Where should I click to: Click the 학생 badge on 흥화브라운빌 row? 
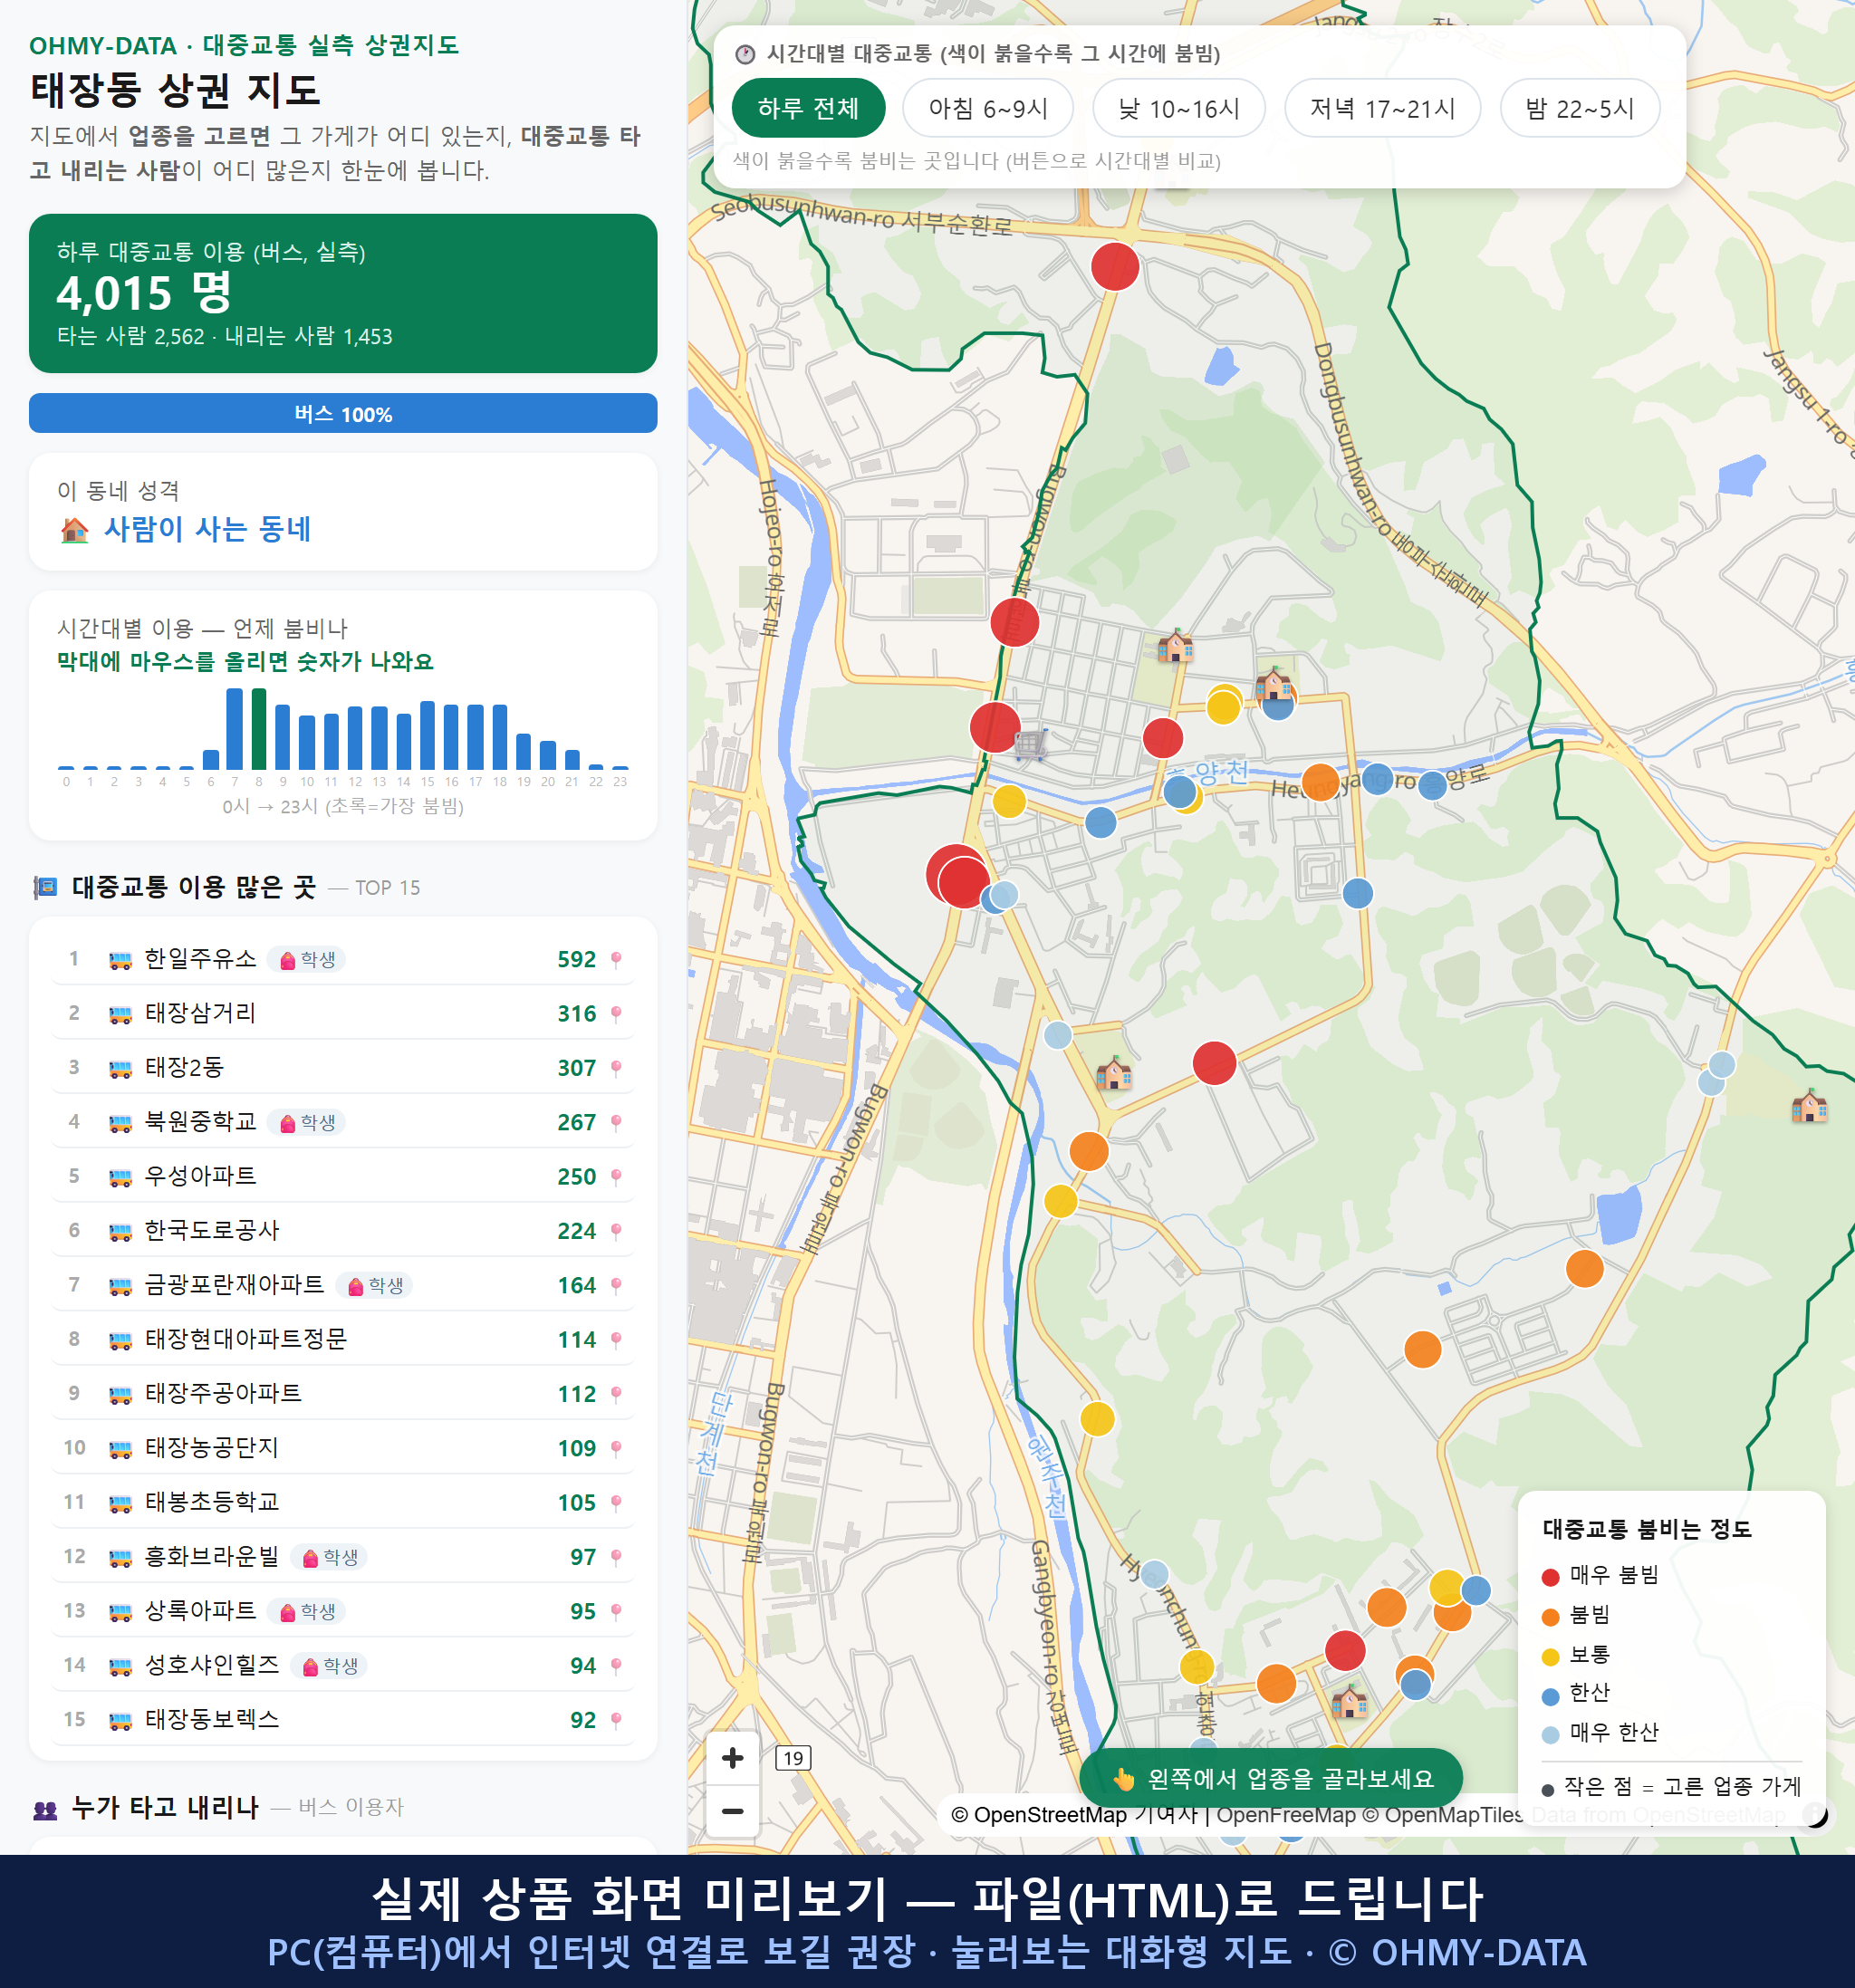click(329, 1558)
